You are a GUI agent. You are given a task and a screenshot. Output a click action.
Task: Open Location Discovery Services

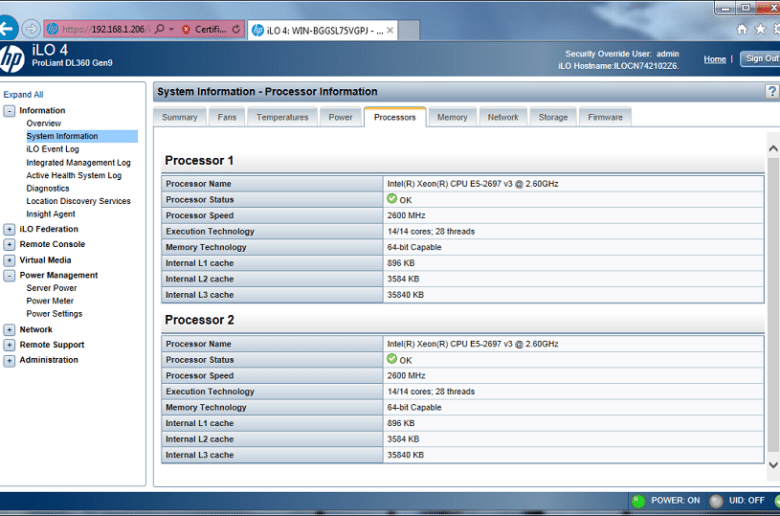pyautogui.click(x=79, y=202)
